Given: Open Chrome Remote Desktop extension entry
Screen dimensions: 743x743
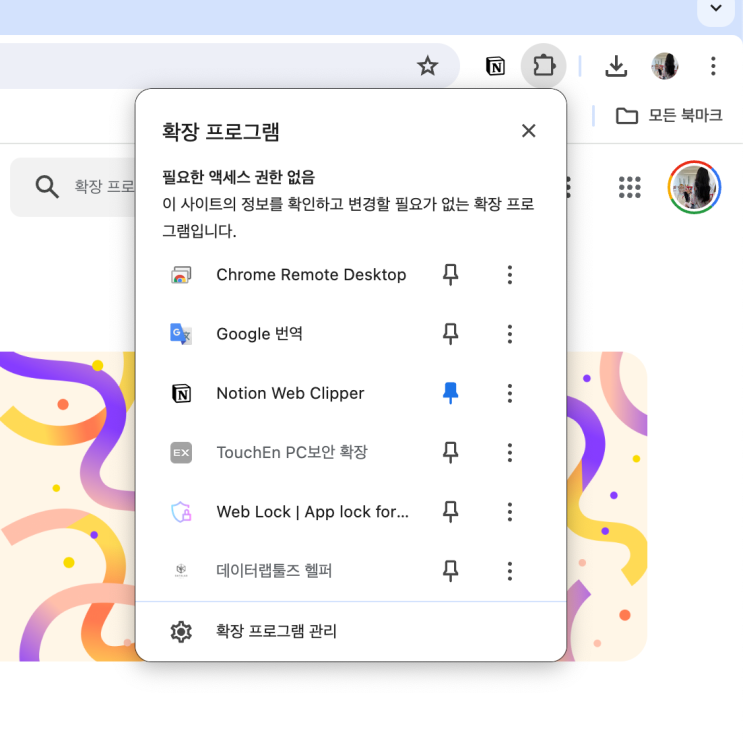Looking at the screenshot, I should 311,275.
